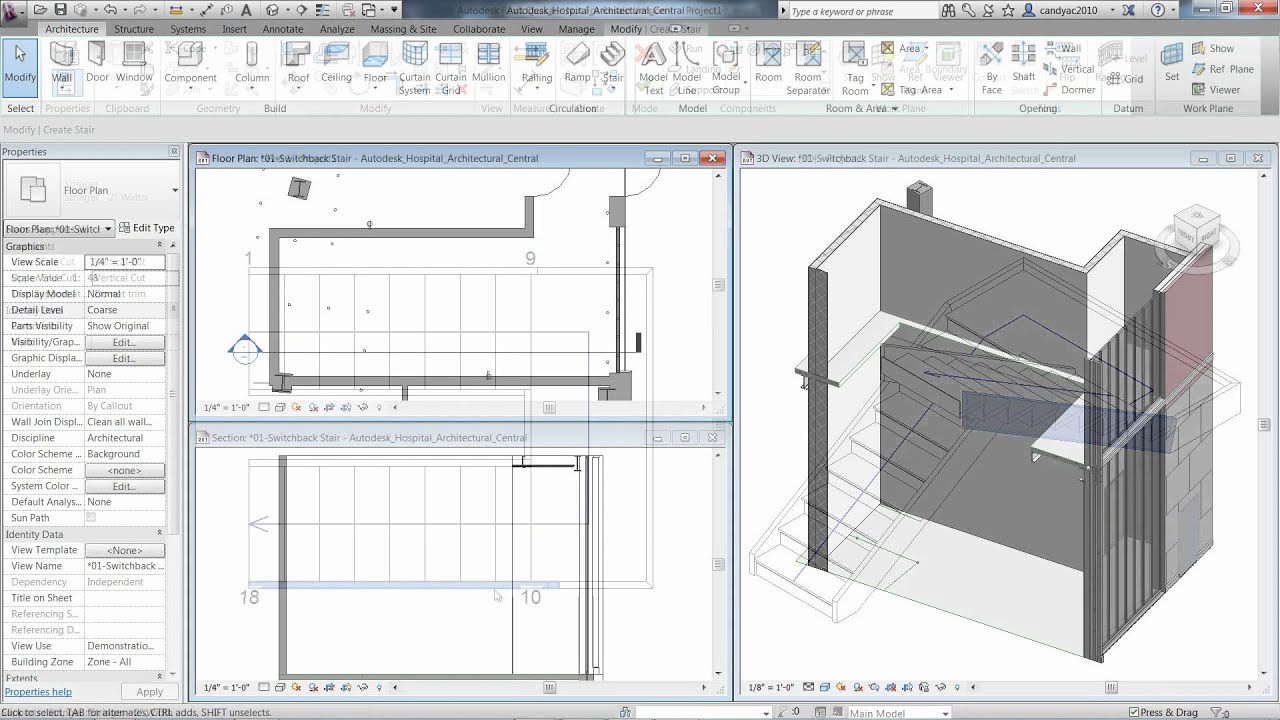Click Edit for Visibility/Graphics overrides
Image resolution: width=1280 pixels, height=720 pixels.
point(124,342)
